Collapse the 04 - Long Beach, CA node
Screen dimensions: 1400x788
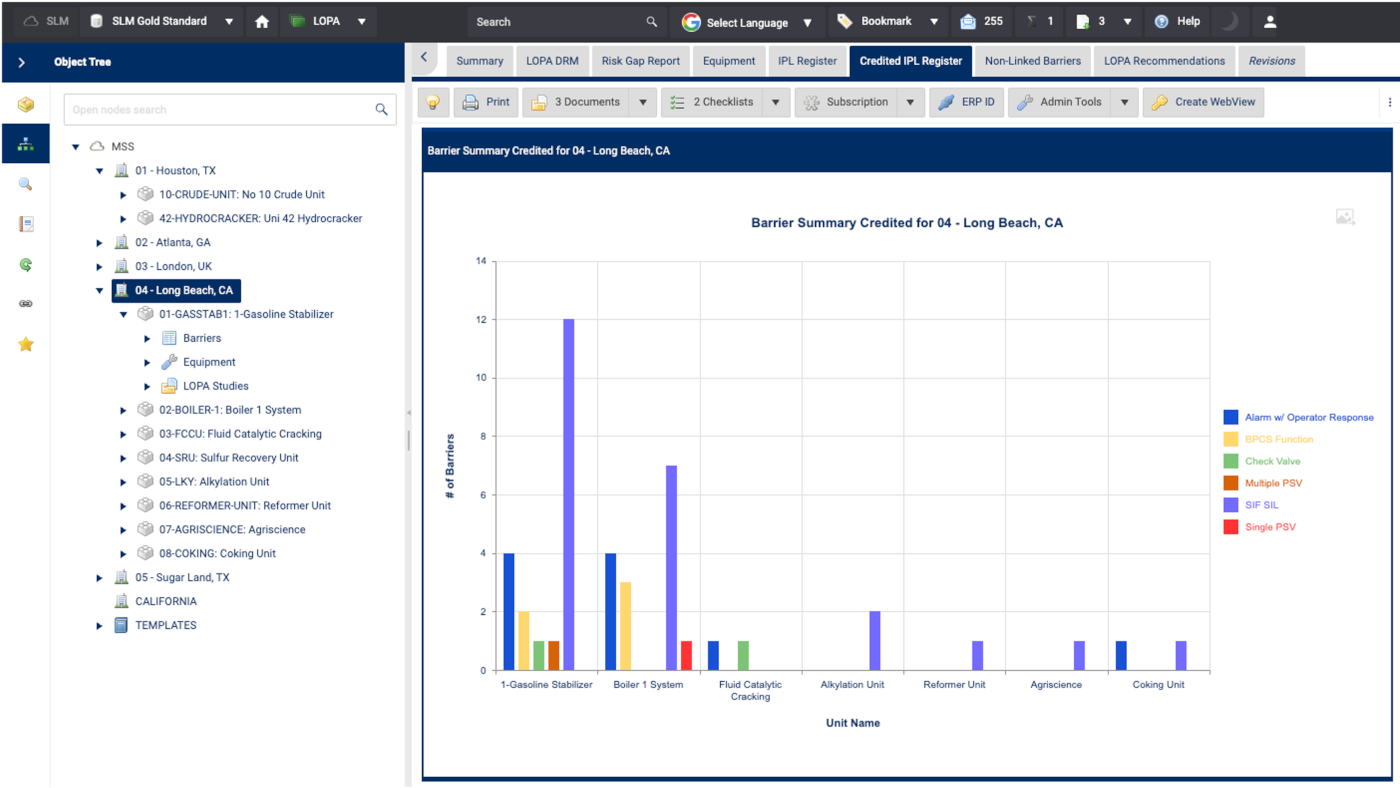[x=100, y=291]
